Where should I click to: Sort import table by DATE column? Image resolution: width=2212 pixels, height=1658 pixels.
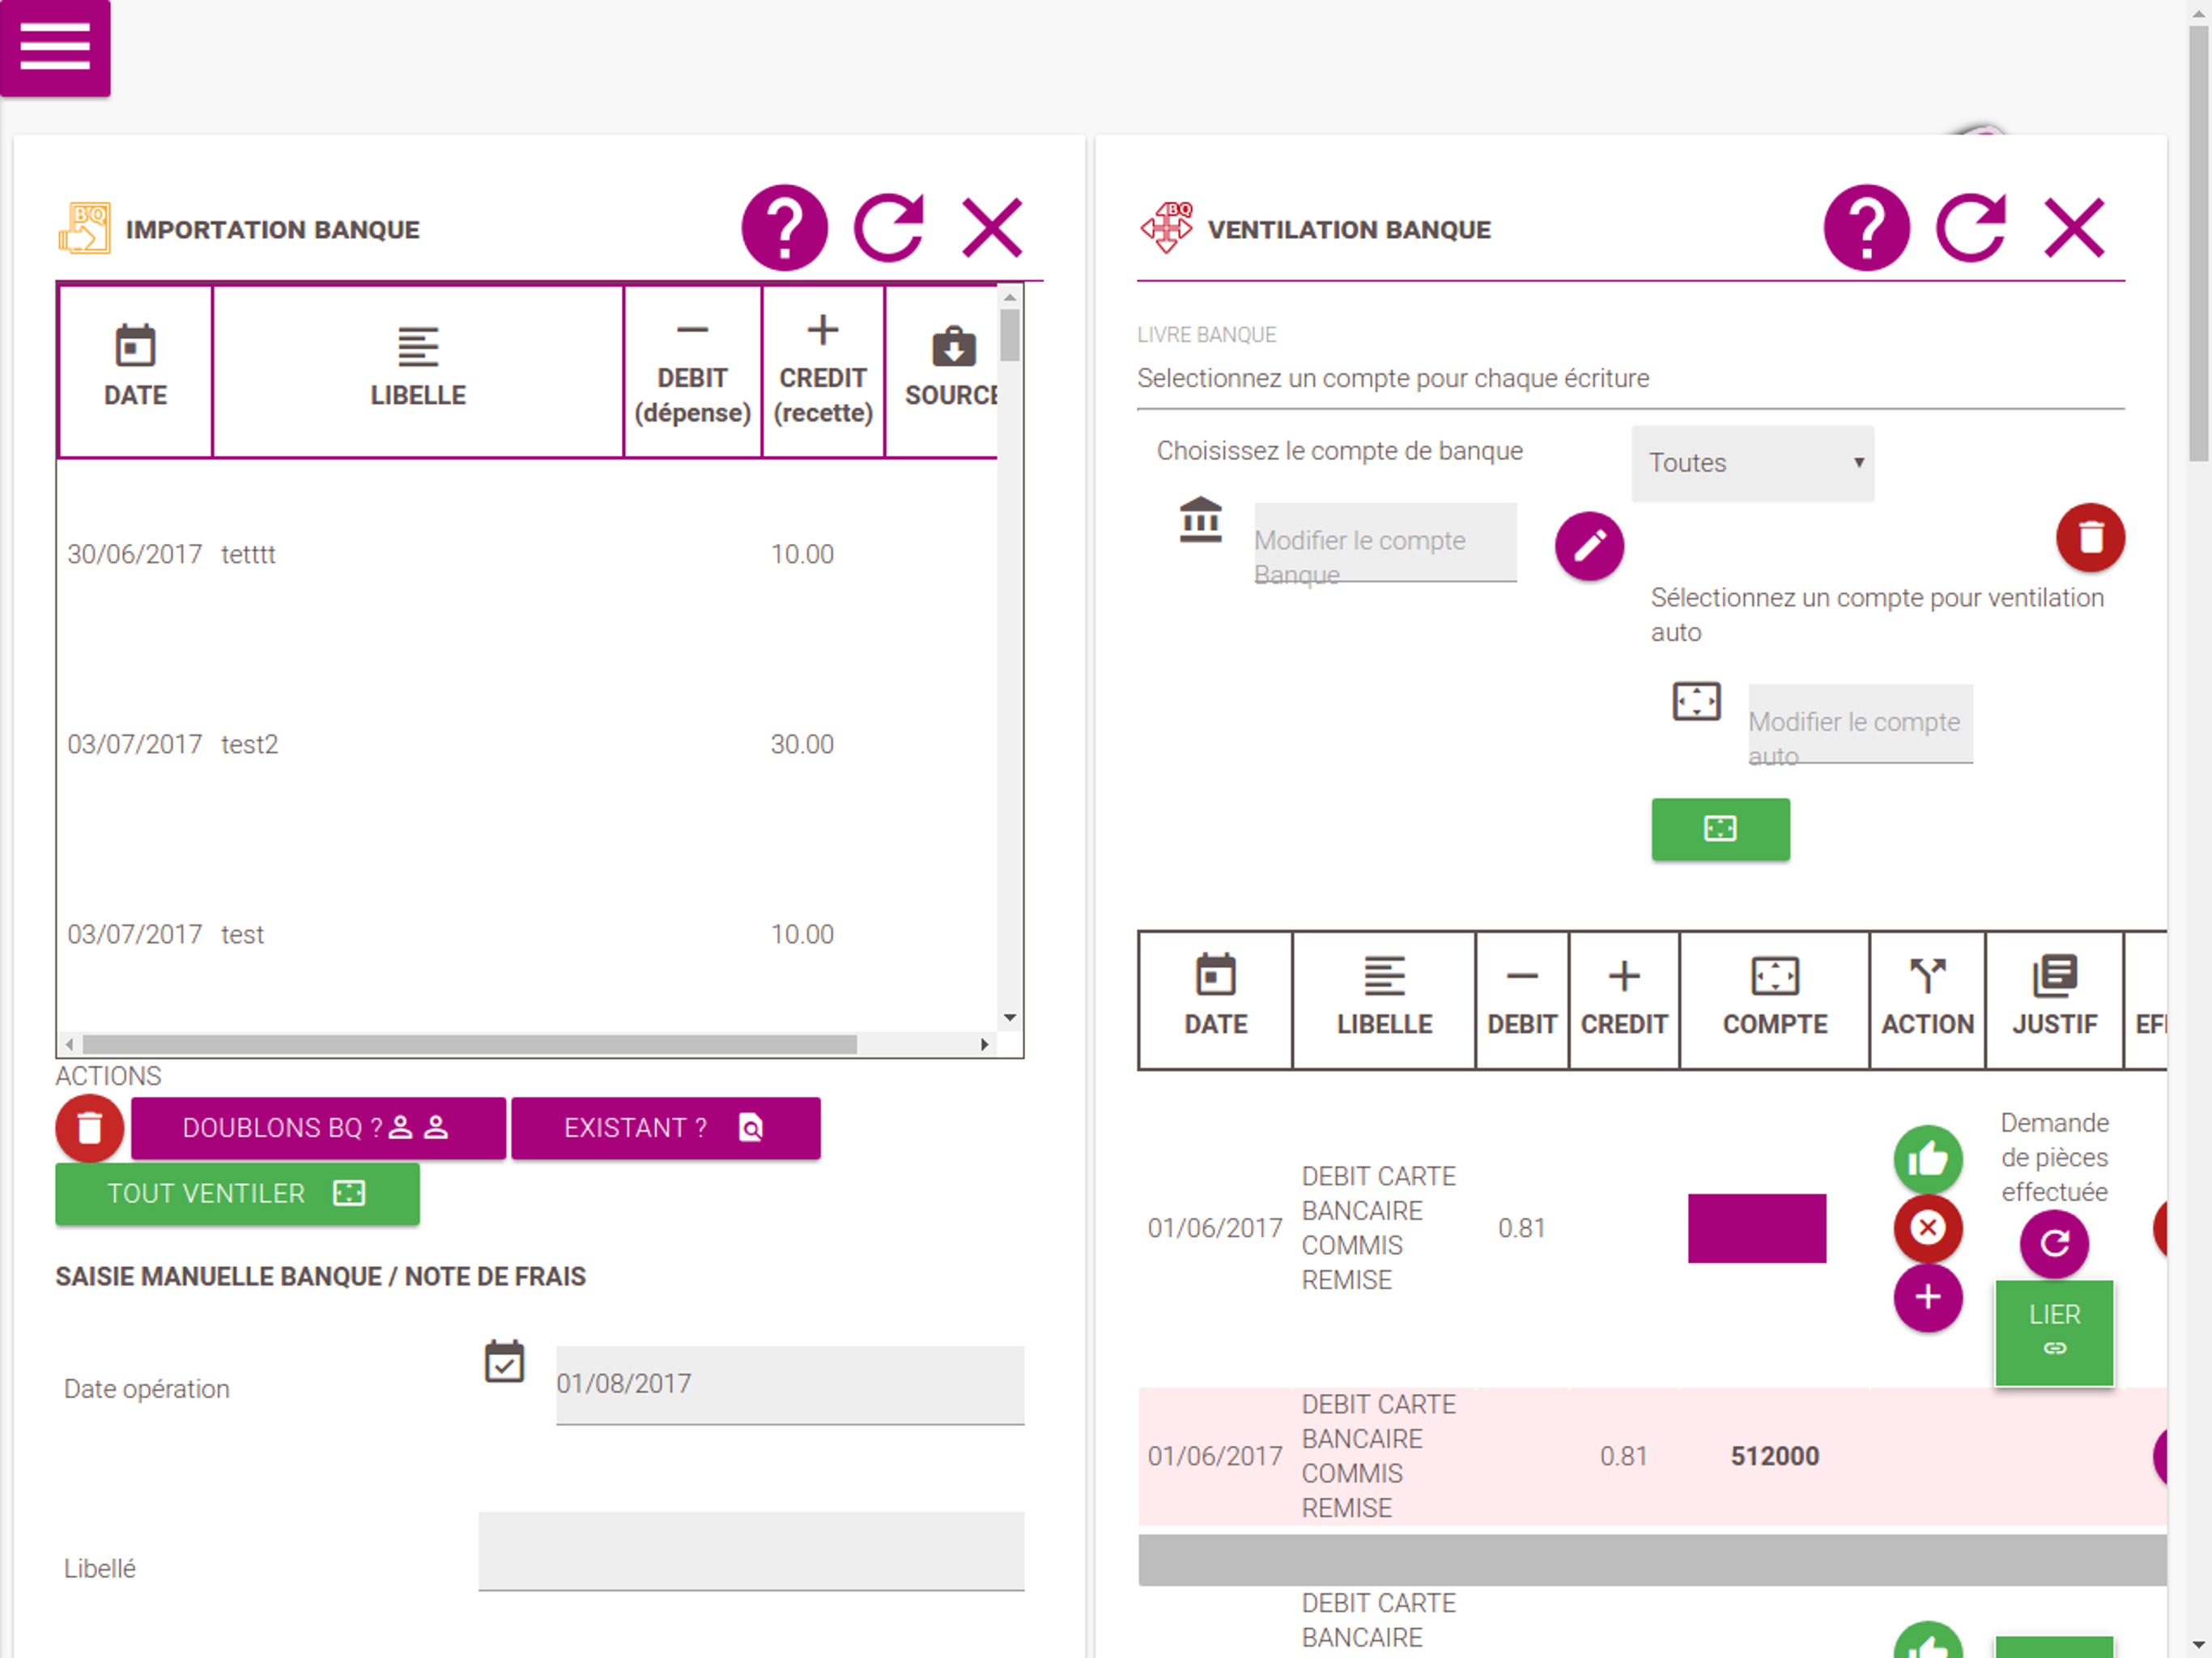[x=135, y=371]
